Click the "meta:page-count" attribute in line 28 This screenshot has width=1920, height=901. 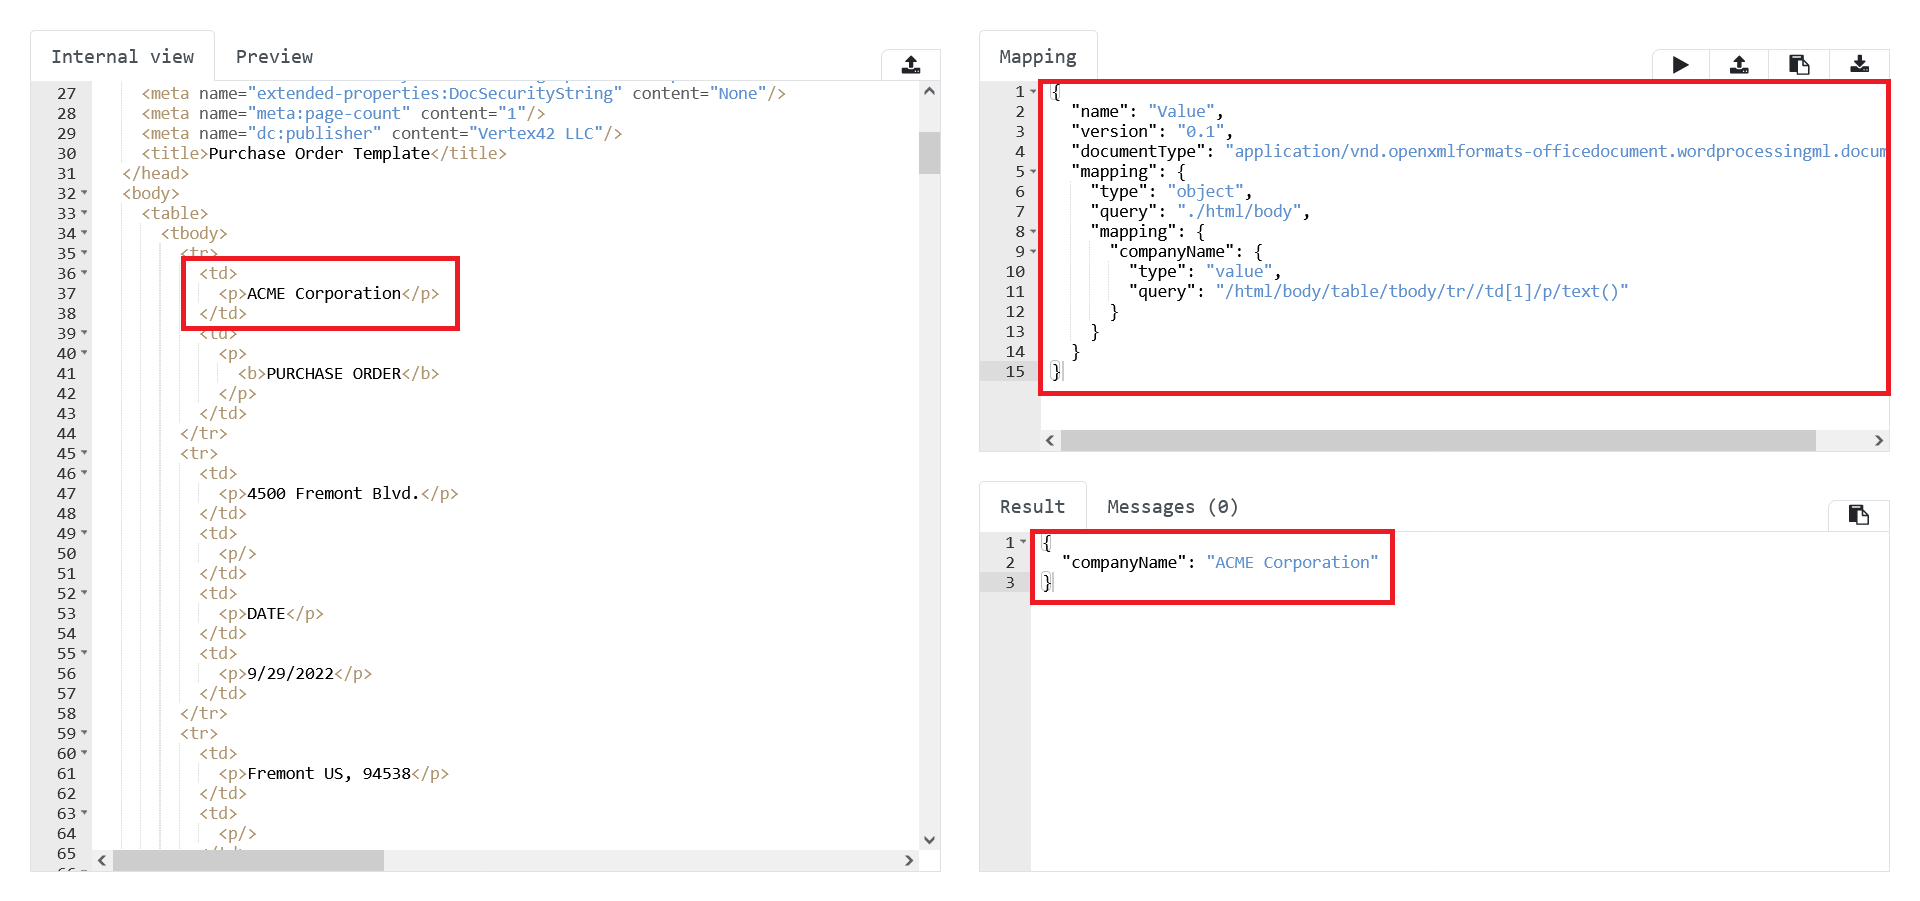(329, 113)
